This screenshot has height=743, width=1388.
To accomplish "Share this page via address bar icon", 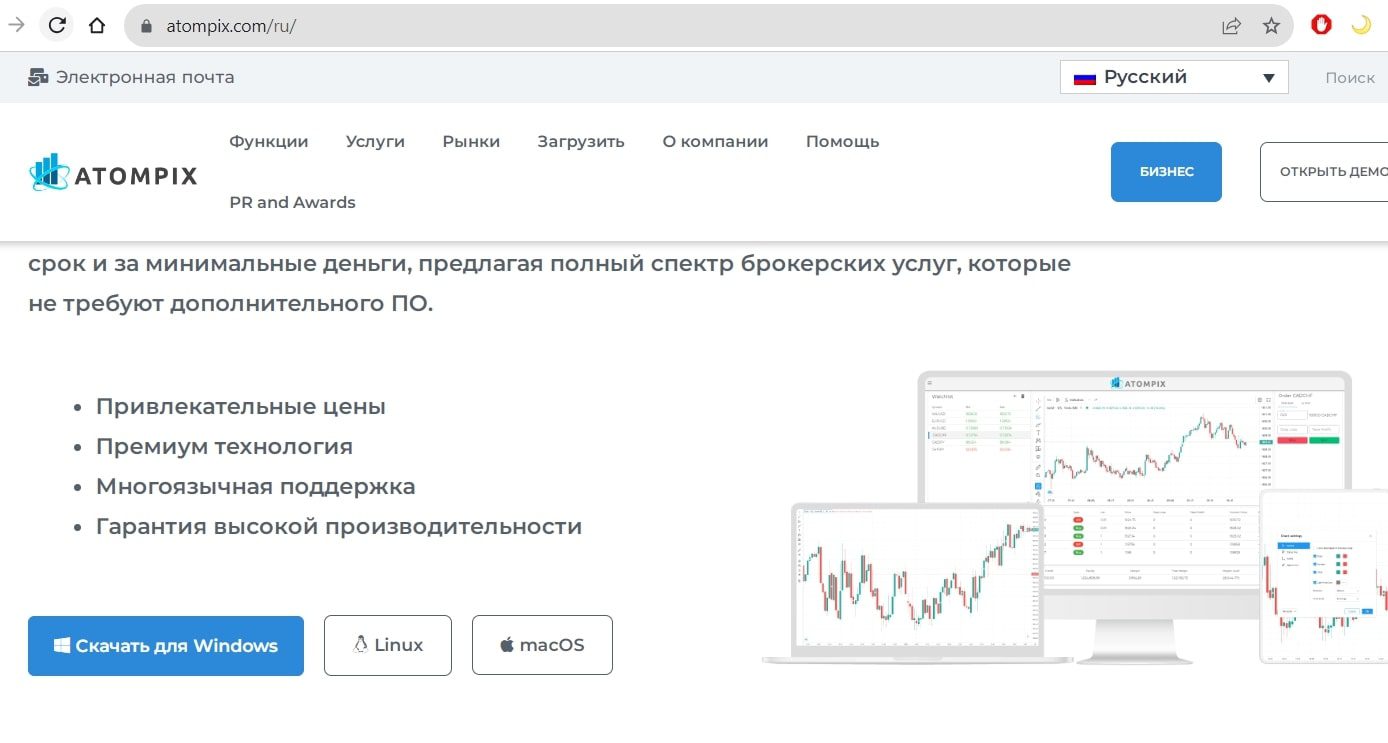I will coord(1231,26).
